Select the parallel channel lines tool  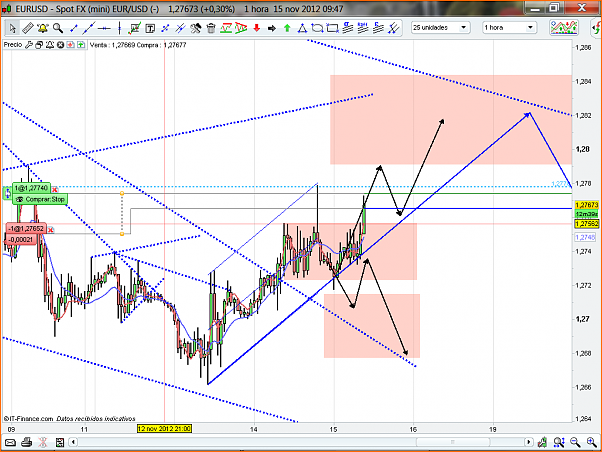click(394, 28)
